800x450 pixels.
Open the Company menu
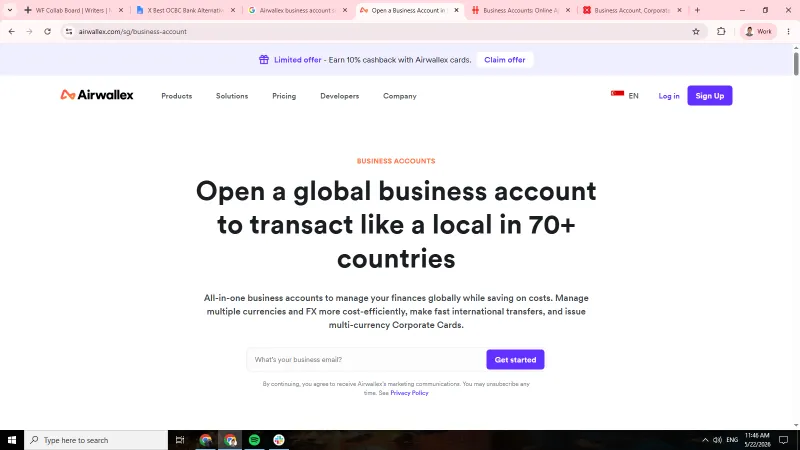click(400, 96)
